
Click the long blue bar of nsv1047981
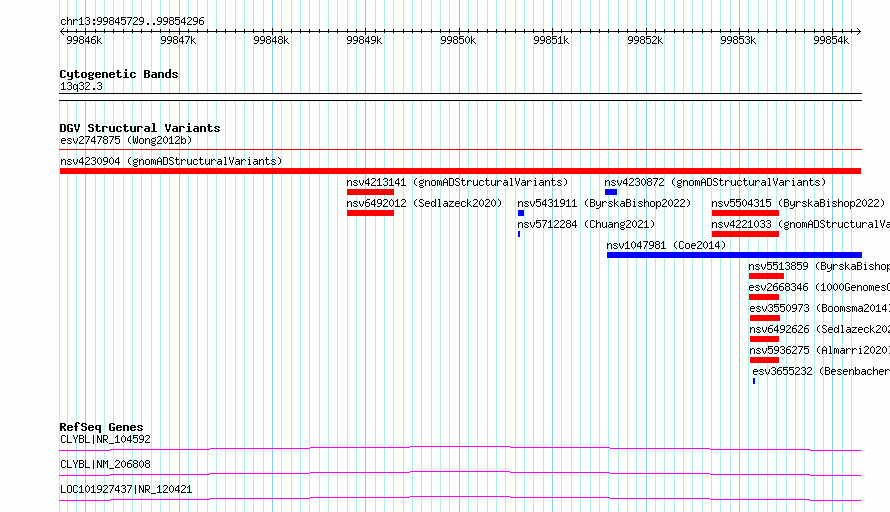point(734,255)
